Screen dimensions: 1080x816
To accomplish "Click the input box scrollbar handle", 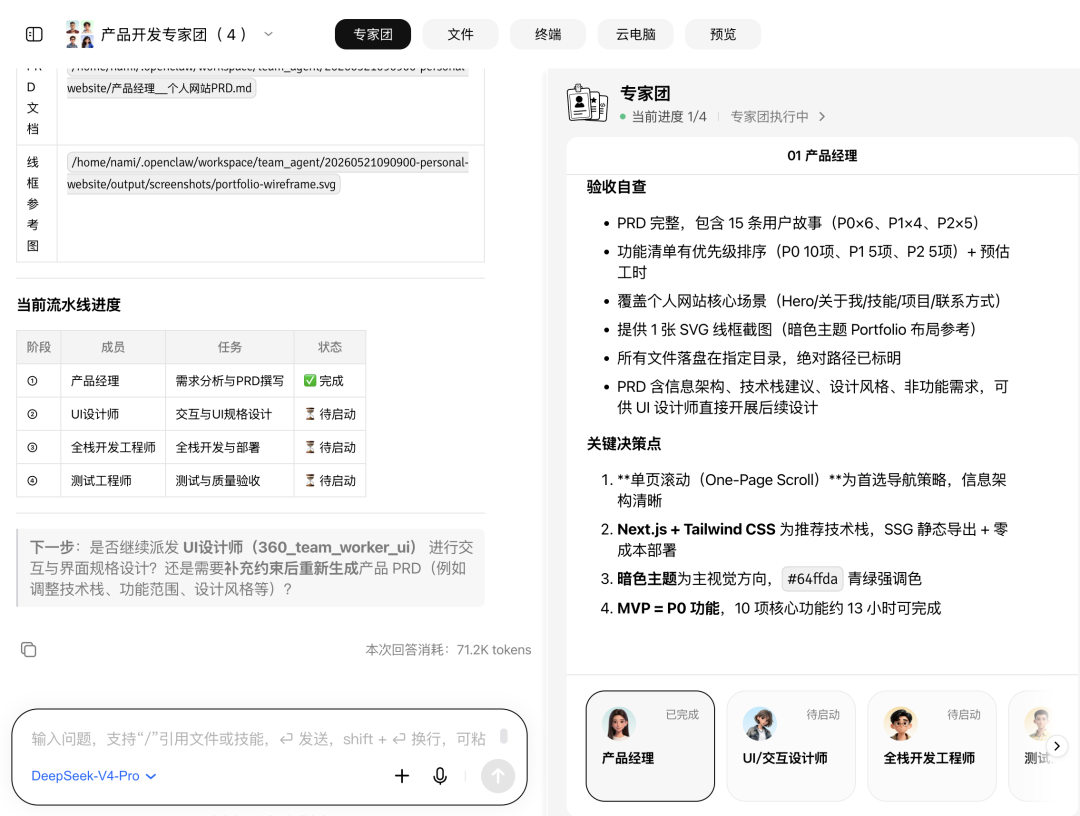I will pyautogui.click(x=503, y=736).
